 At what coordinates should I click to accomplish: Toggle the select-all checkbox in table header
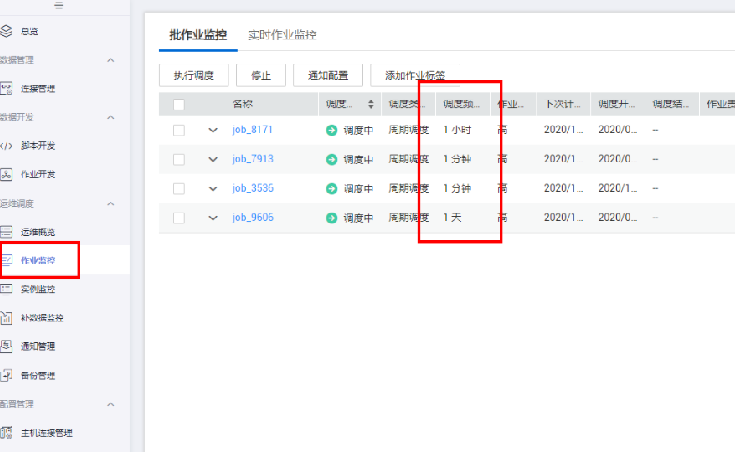[x=179, y=104]
